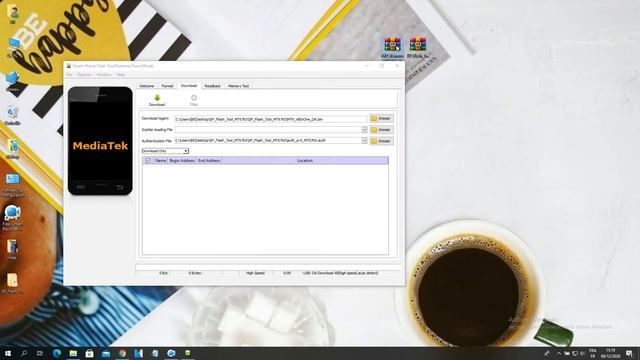The height and width of the screenshot is (360, 640).
Task: Open Microsoft Store from the taskbar
Action: (x=89, y=353)
